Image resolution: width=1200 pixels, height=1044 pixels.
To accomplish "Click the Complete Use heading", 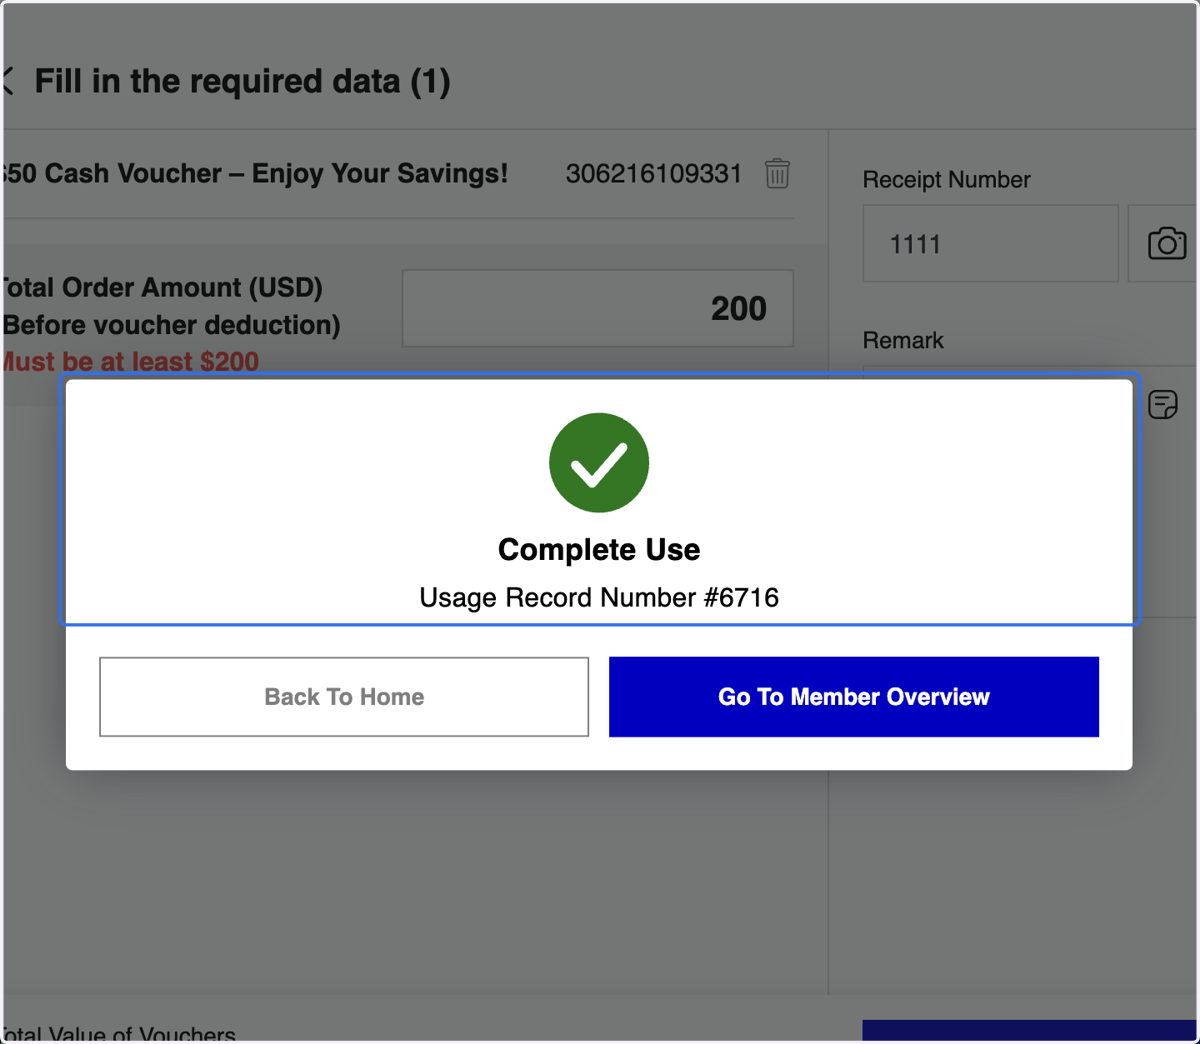I will pyautogui.click(x=599, y=550).
